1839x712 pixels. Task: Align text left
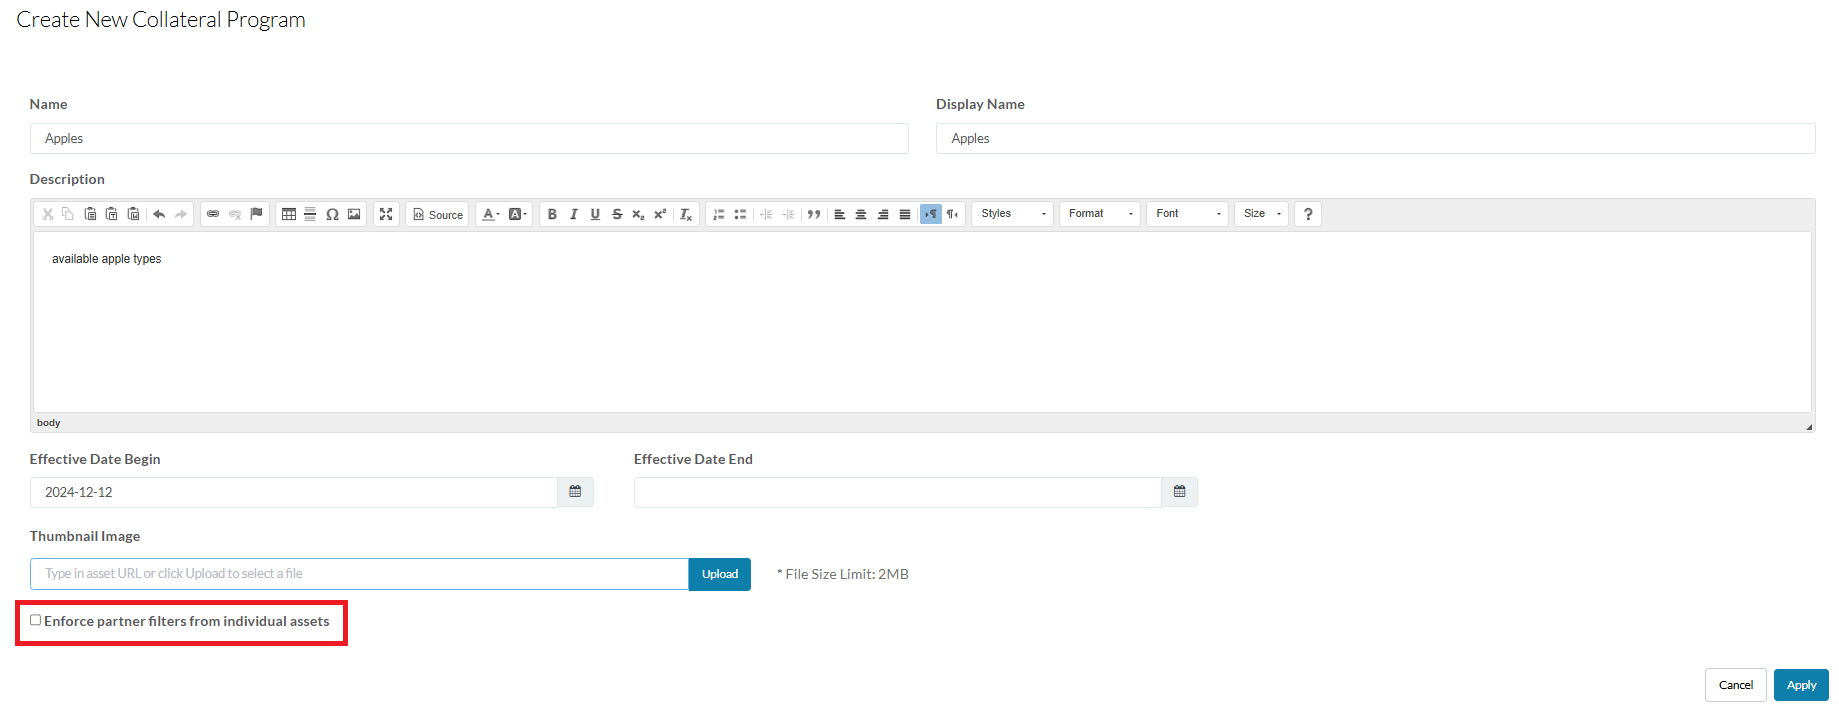(840, 214)
